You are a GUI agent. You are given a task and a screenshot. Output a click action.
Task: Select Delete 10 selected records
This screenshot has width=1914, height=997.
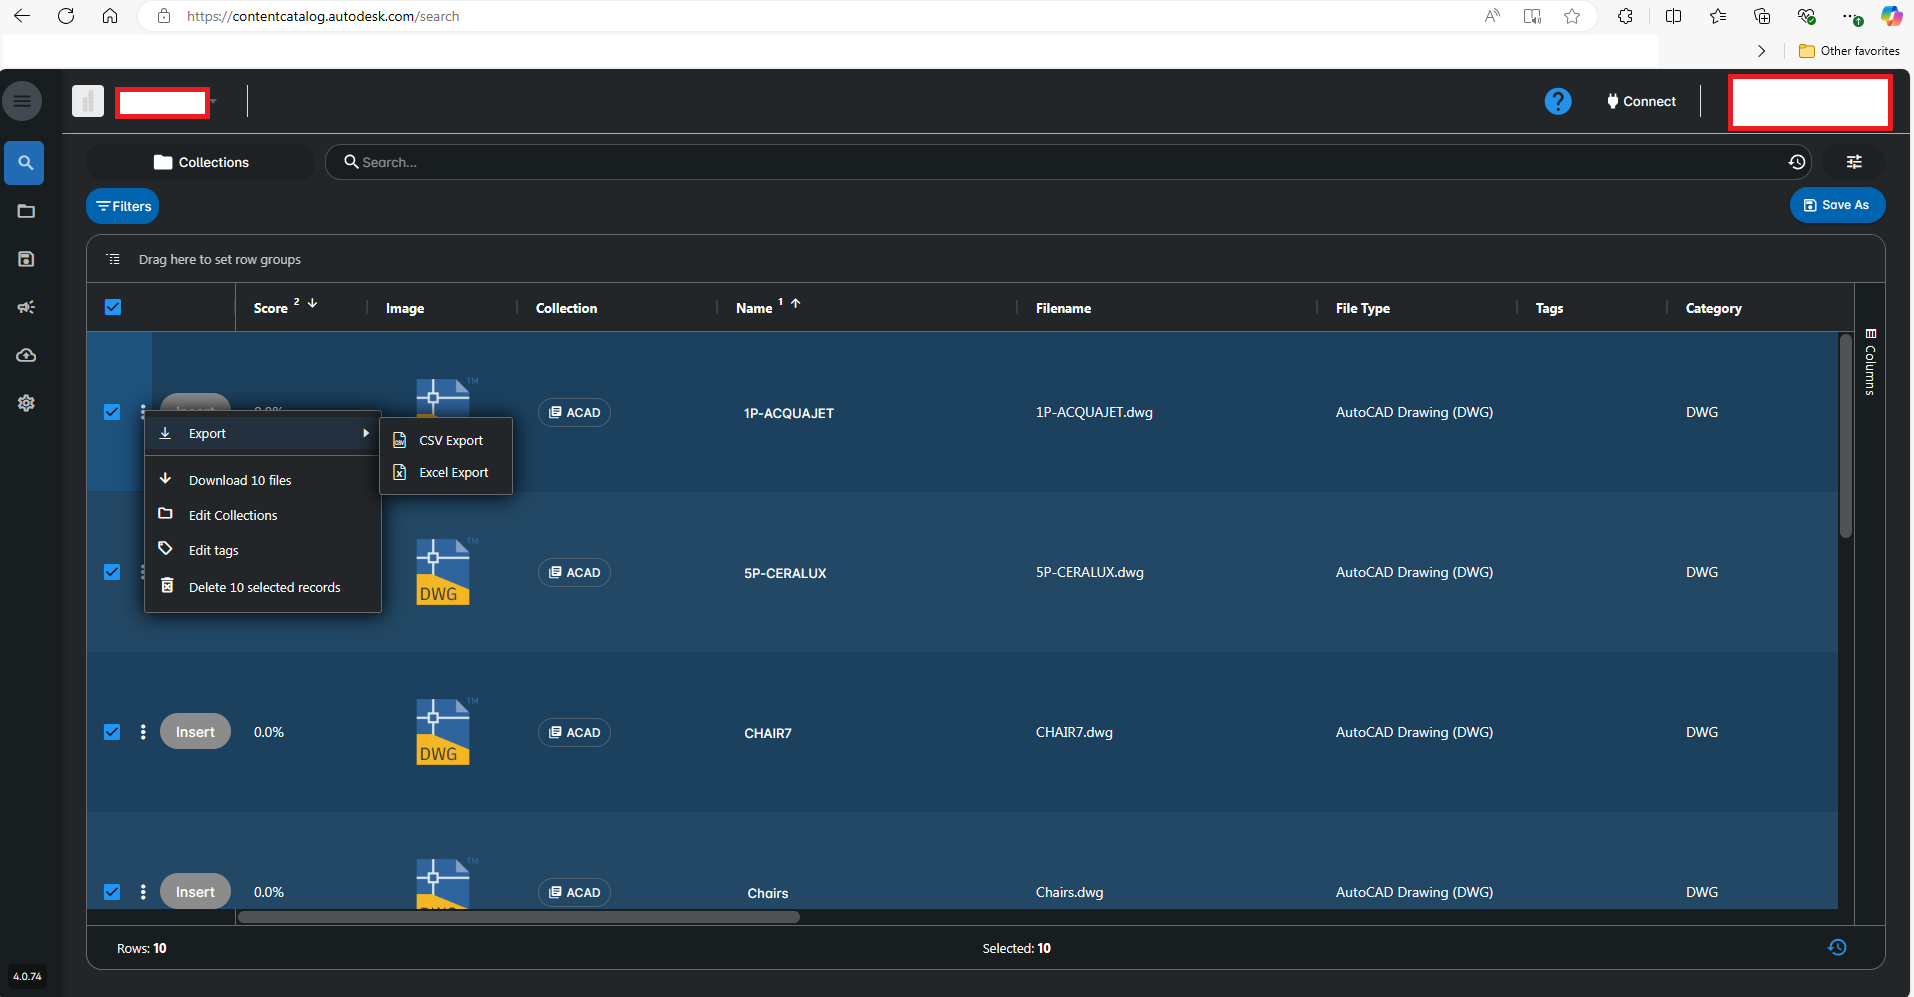coord(263,587)
